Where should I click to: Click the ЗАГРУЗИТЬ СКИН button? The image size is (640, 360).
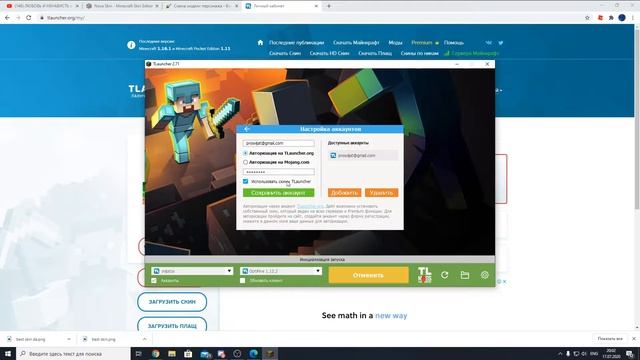[x=172, y=302]
